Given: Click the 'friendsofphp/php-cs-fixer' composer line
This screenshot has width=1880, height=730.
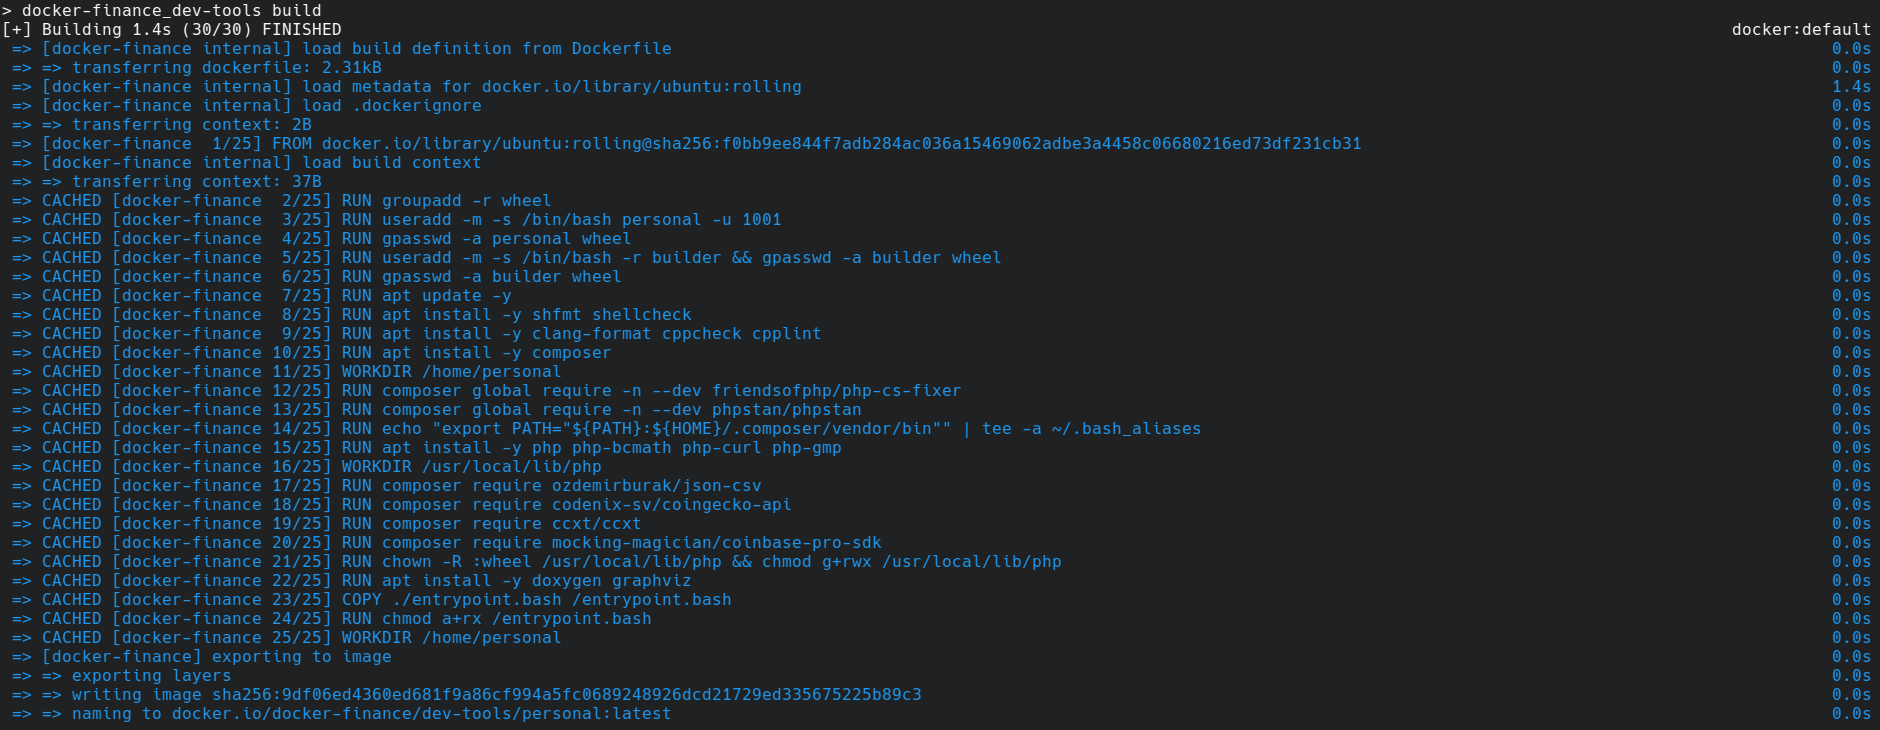Looking at the screenshot, I should coord(671,391).
